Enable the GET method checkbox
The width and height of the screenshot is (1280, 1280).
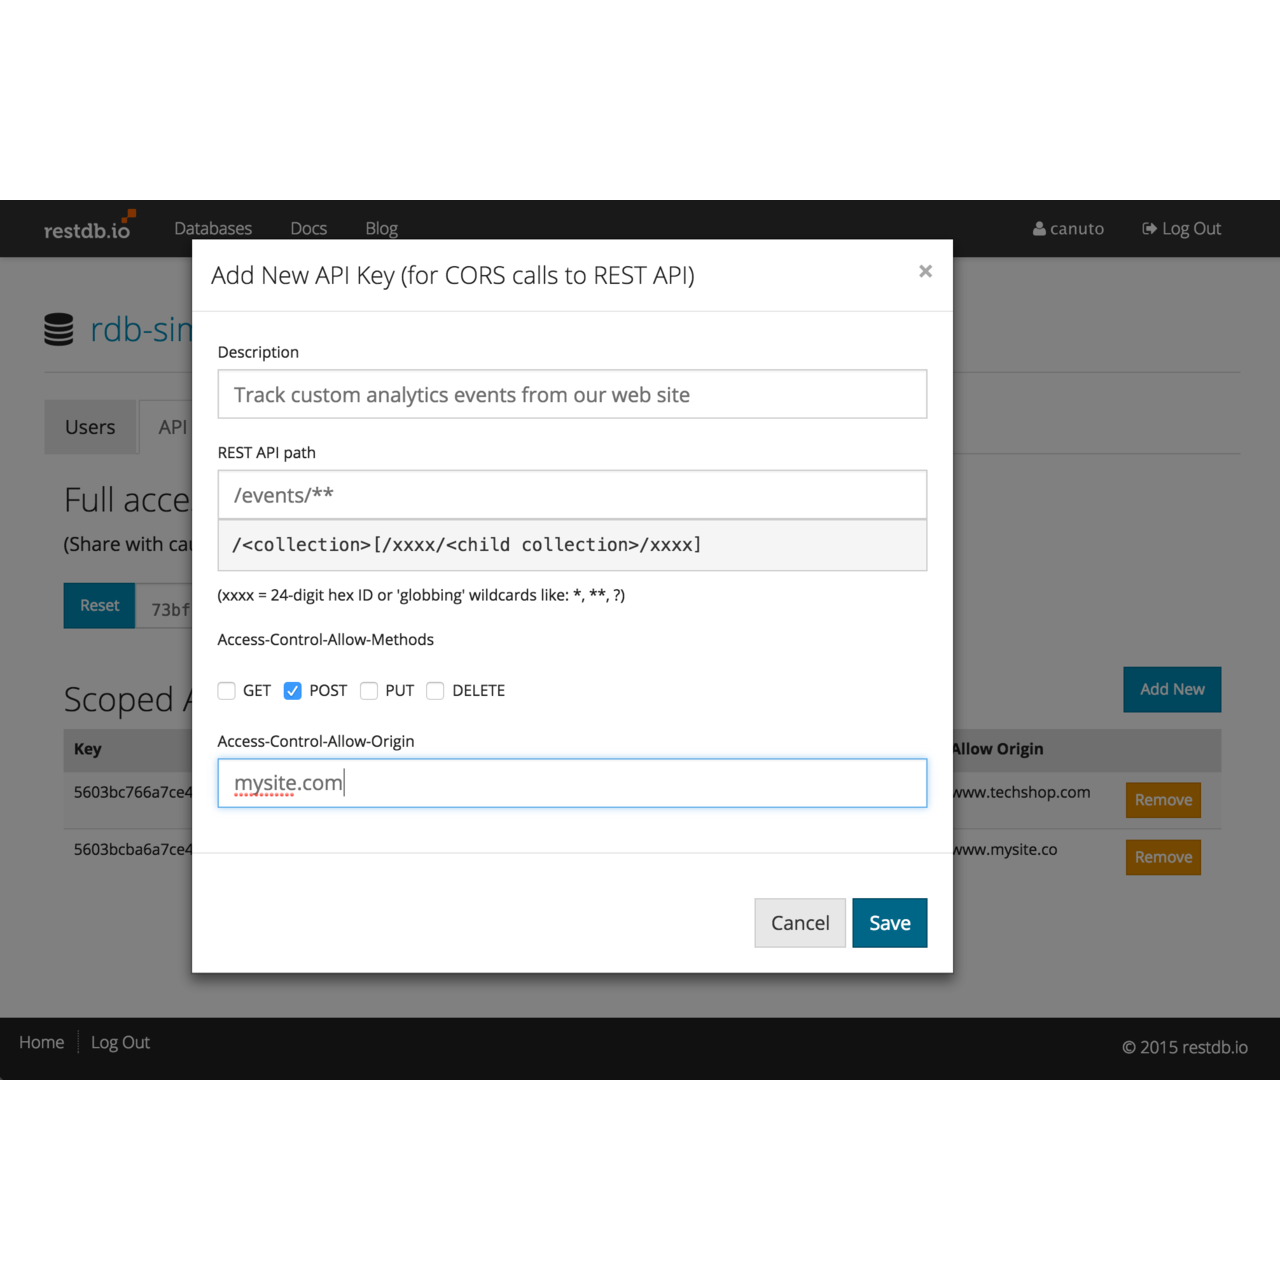[x=226, y=690]
